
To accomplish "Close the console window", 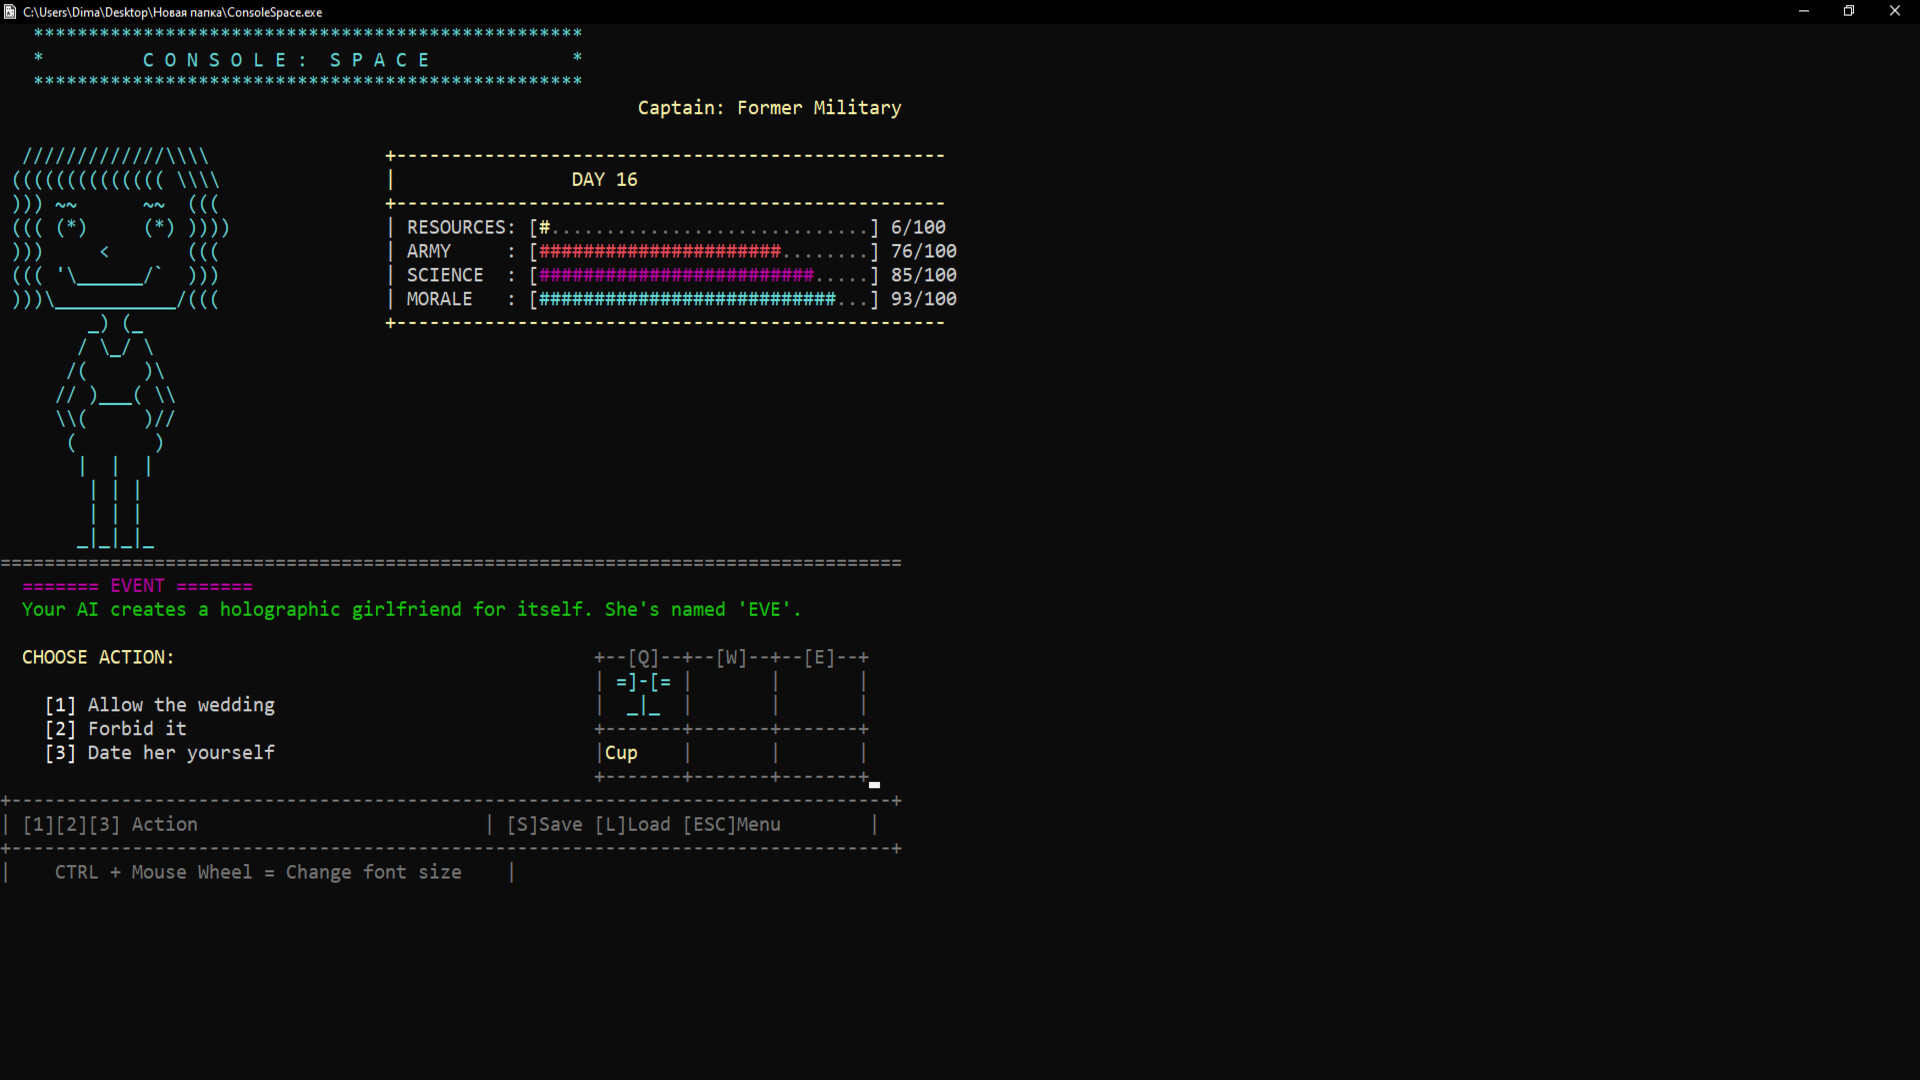I will point(1895,11).
